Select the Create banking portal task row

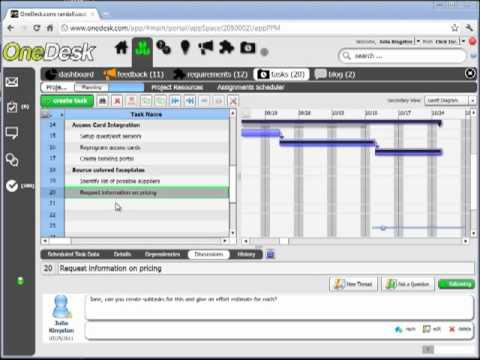pos(147,158)
